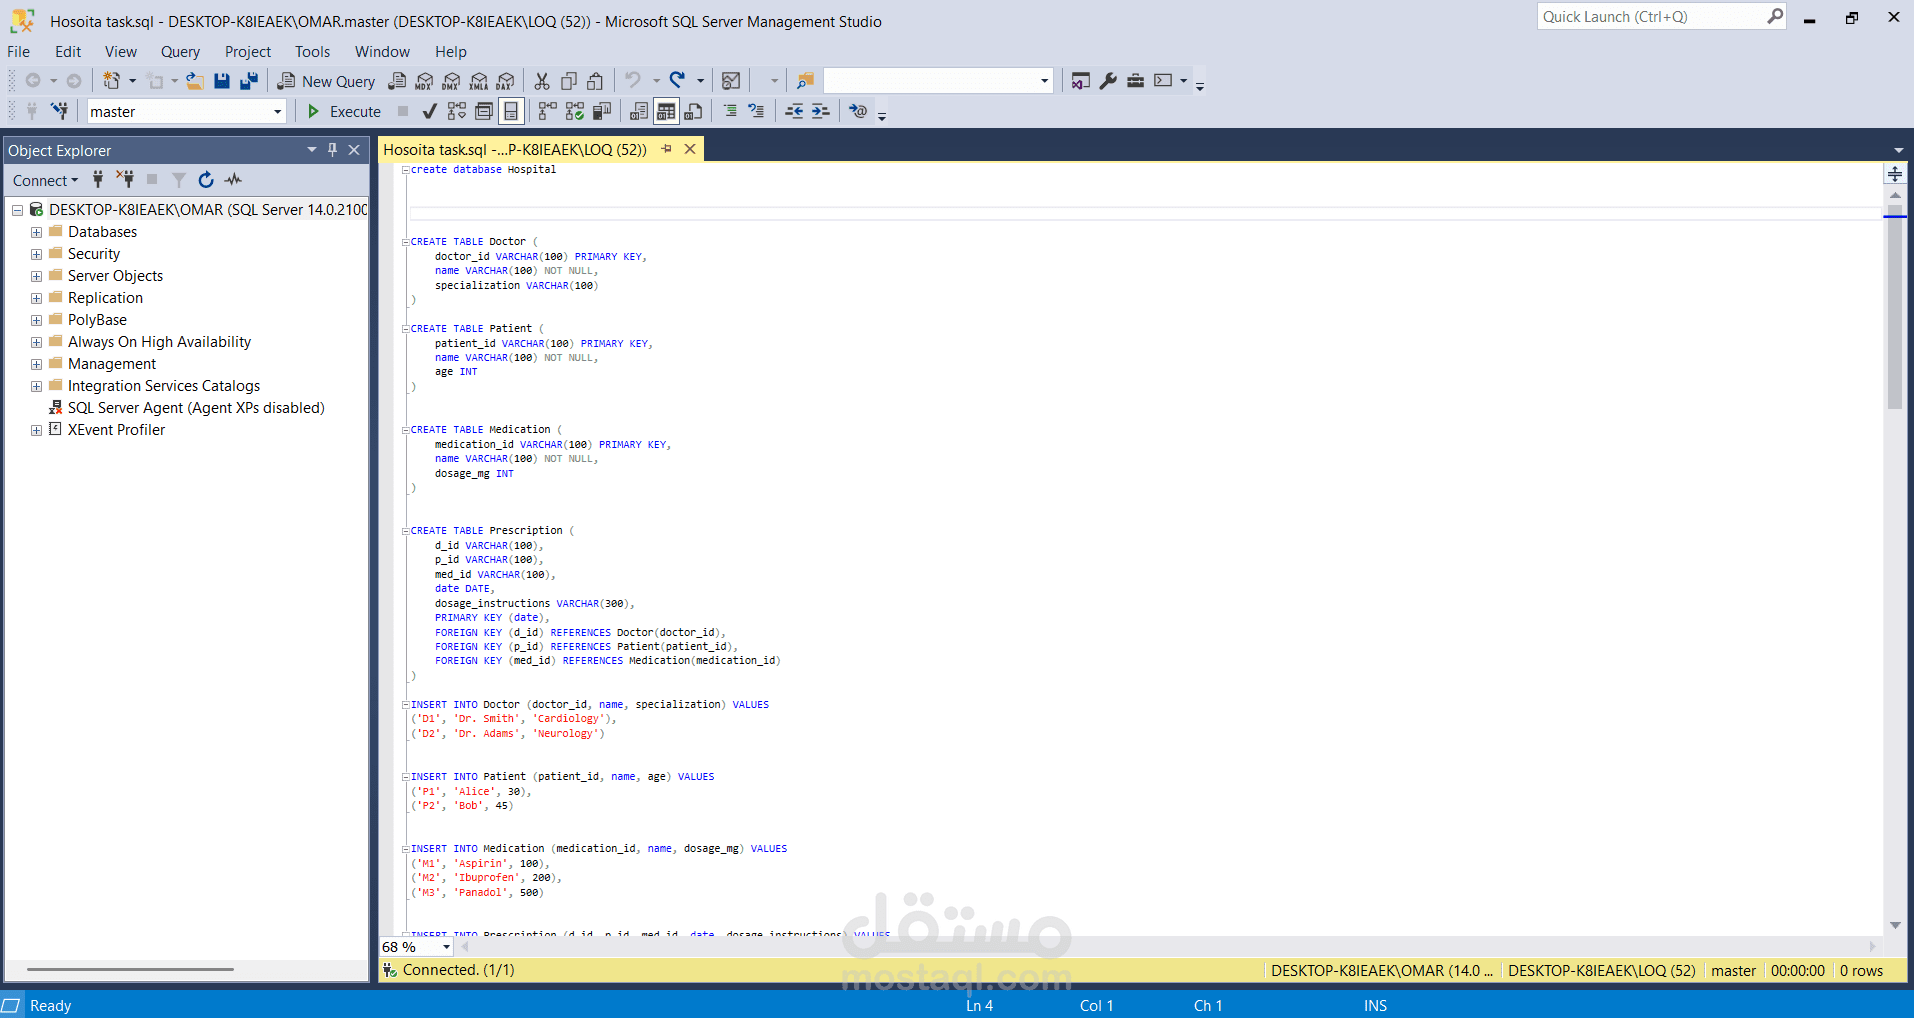
Task: Click the Save icon on the toolbar
Action: (x=222, y=81)
